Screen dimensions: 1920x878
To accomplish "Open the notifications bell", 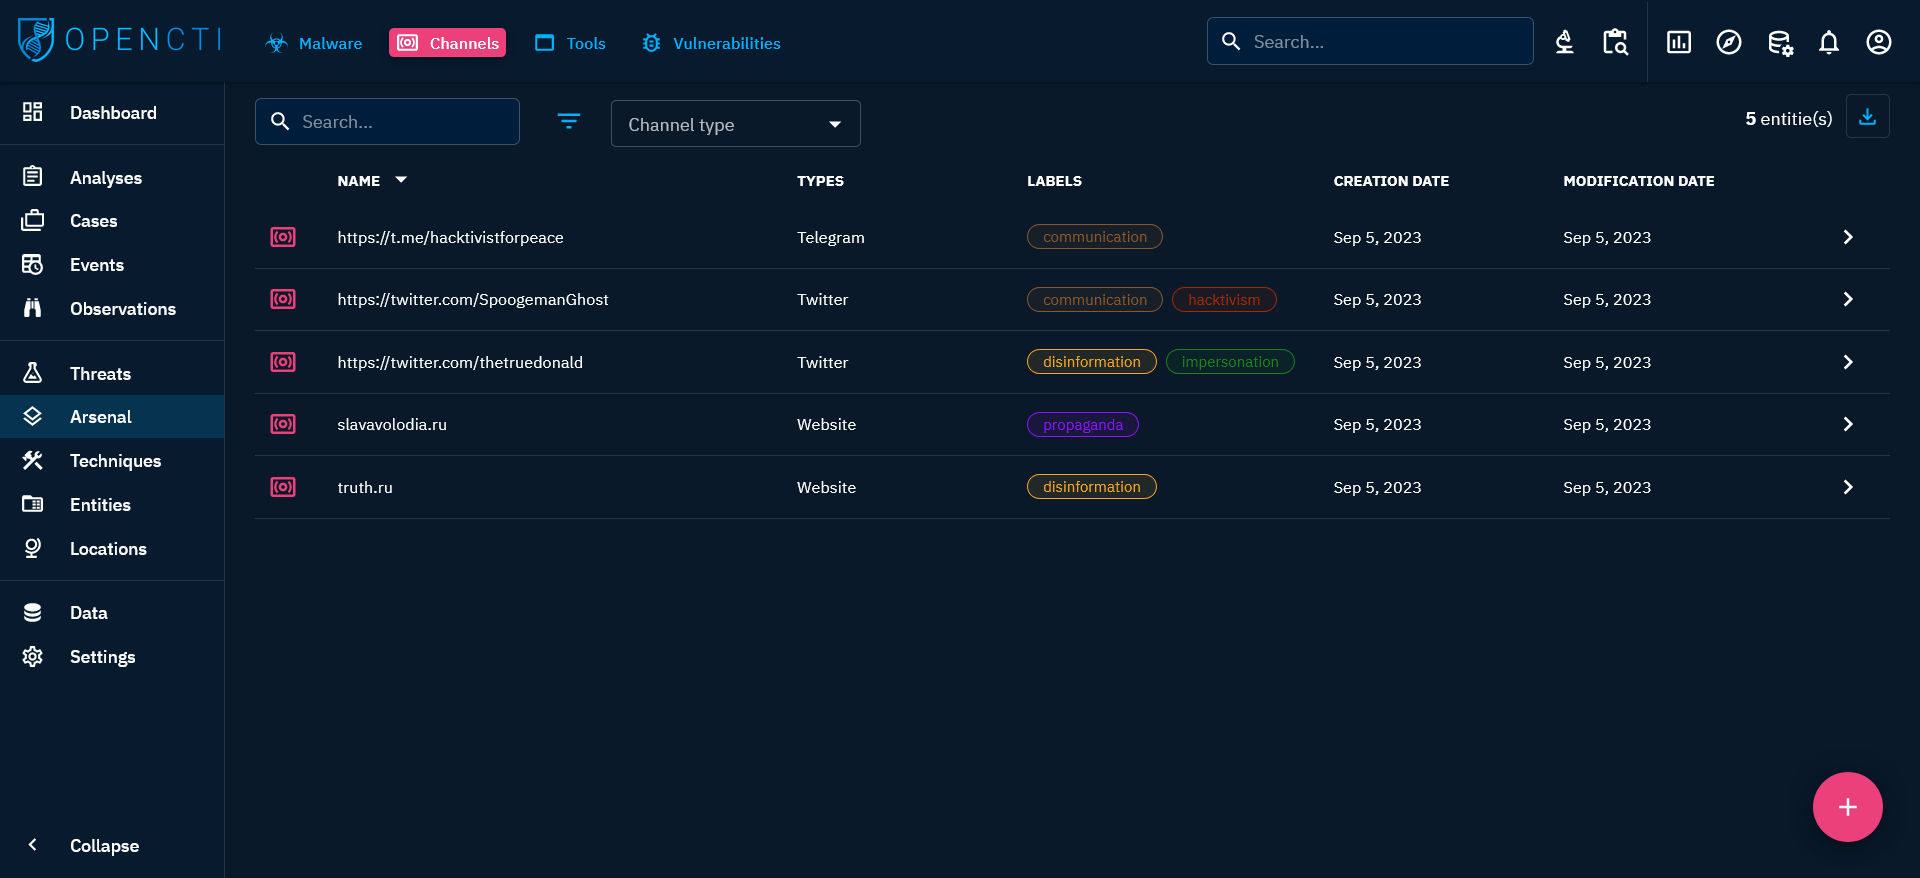I will [1828, 42].
